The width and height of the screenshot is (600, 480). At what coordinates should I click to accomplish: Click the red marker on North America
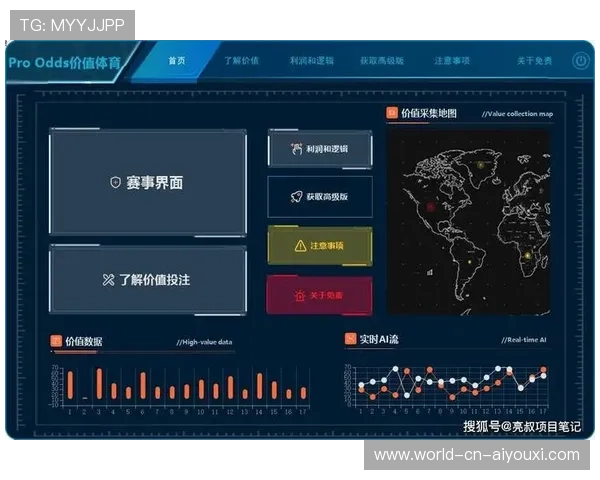click(431, 207)
